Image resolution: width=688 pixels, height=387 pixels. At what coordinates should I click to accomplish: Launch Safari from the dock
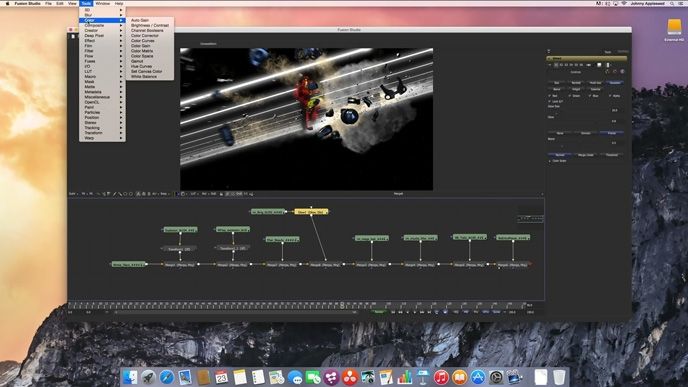click(x=167, y=377)
